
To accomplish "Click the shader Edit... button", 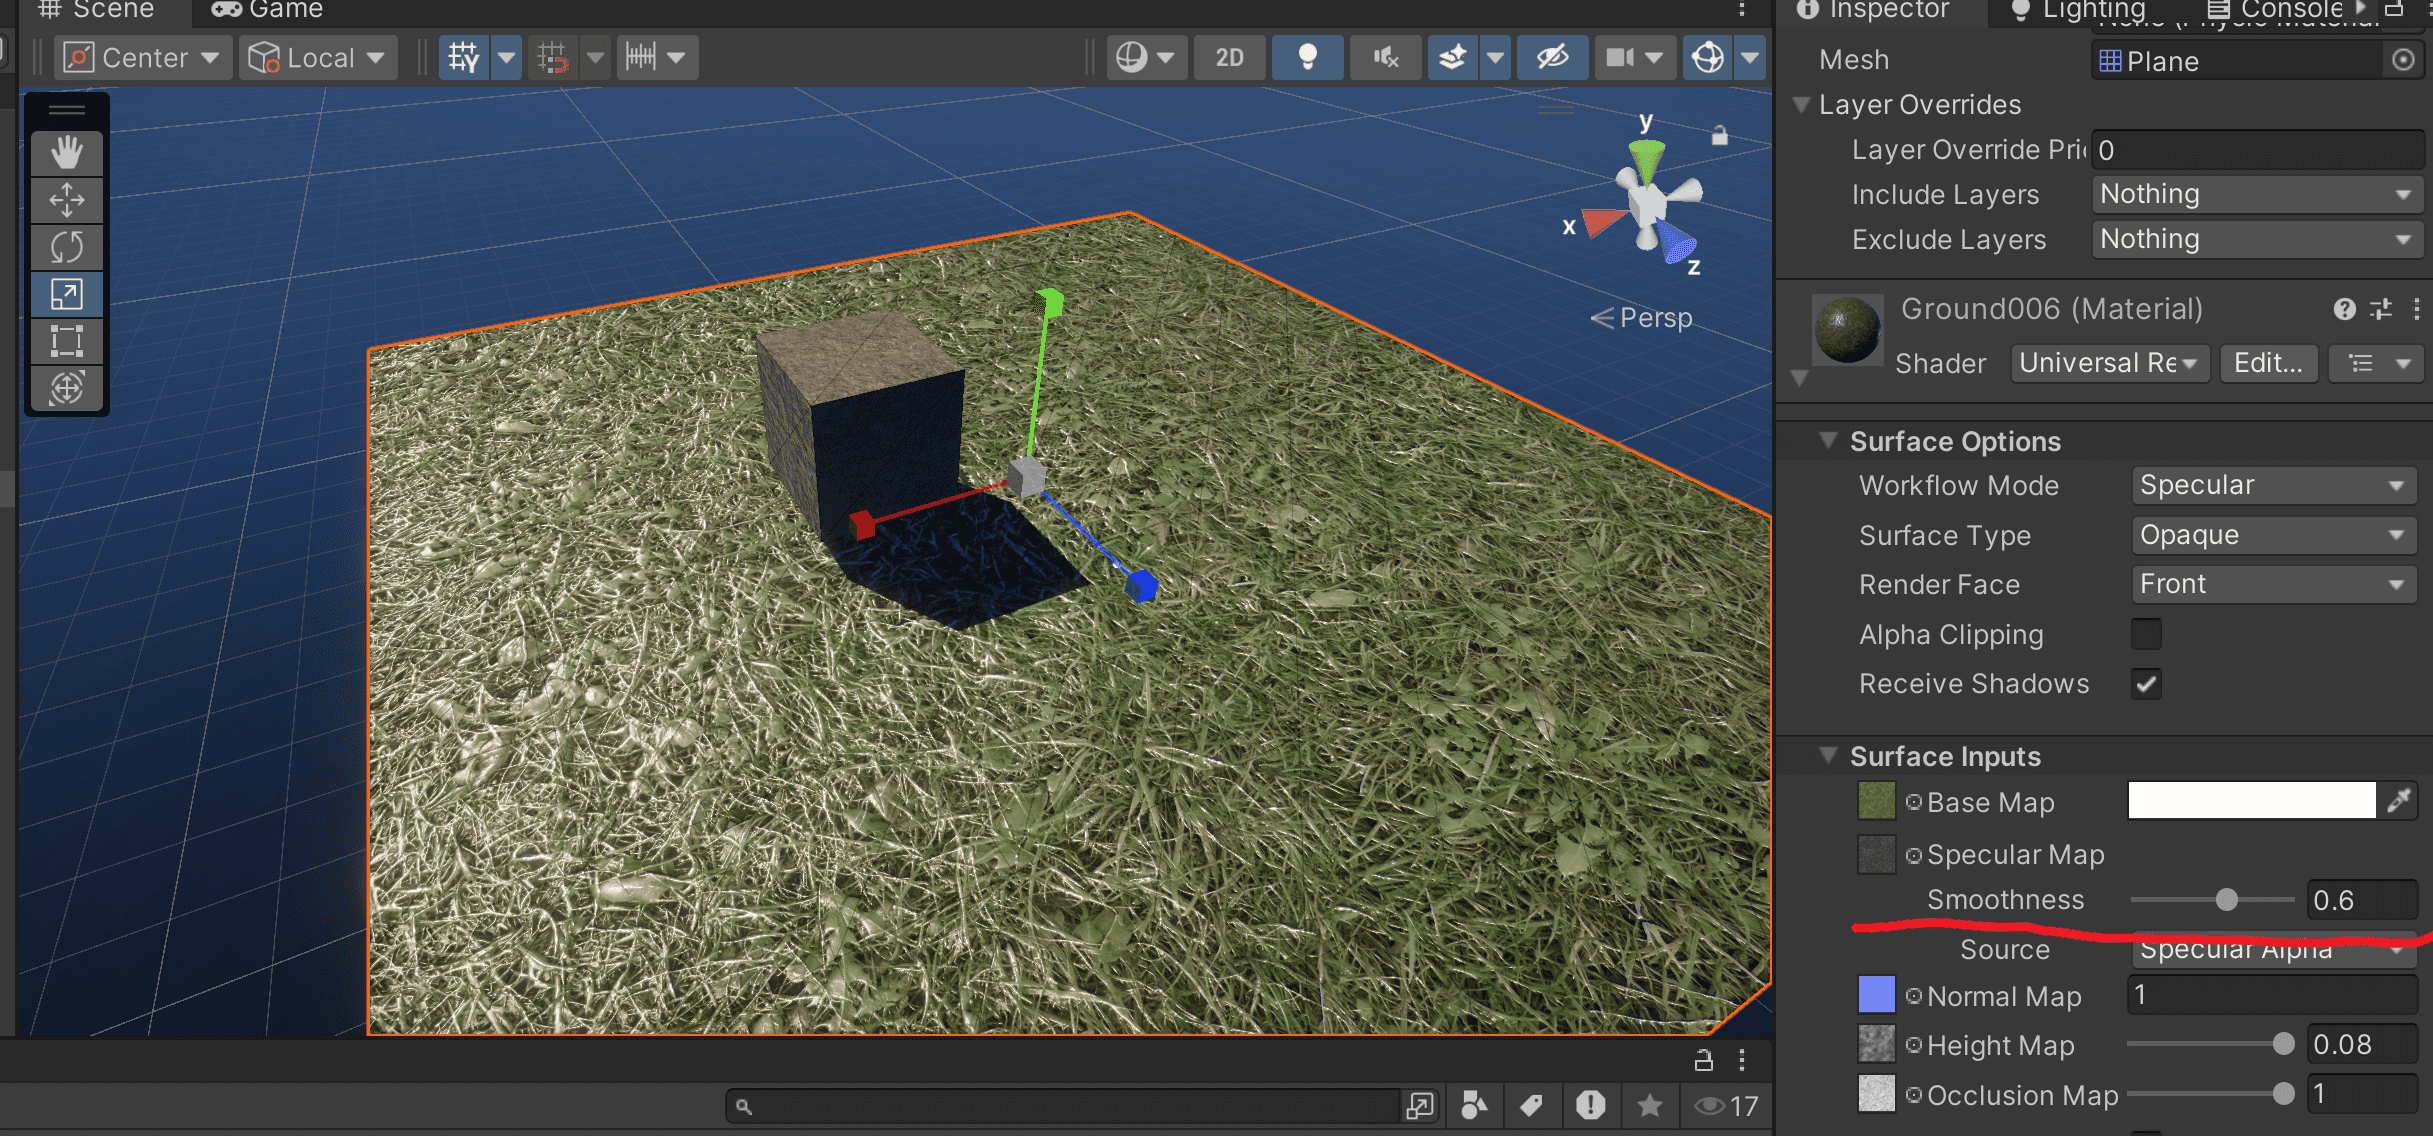I will pyautogui.click(x=2268, y=363).
